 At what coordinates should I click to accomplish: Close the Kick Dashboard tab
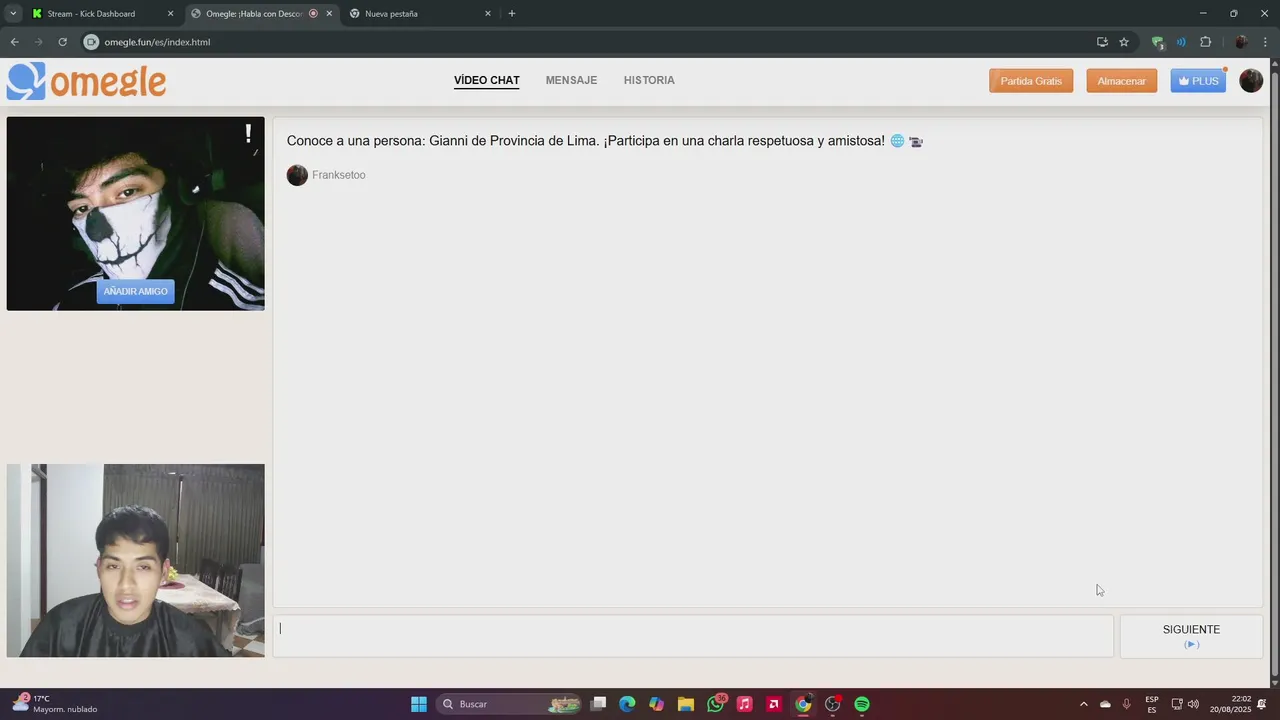[170, 14]
